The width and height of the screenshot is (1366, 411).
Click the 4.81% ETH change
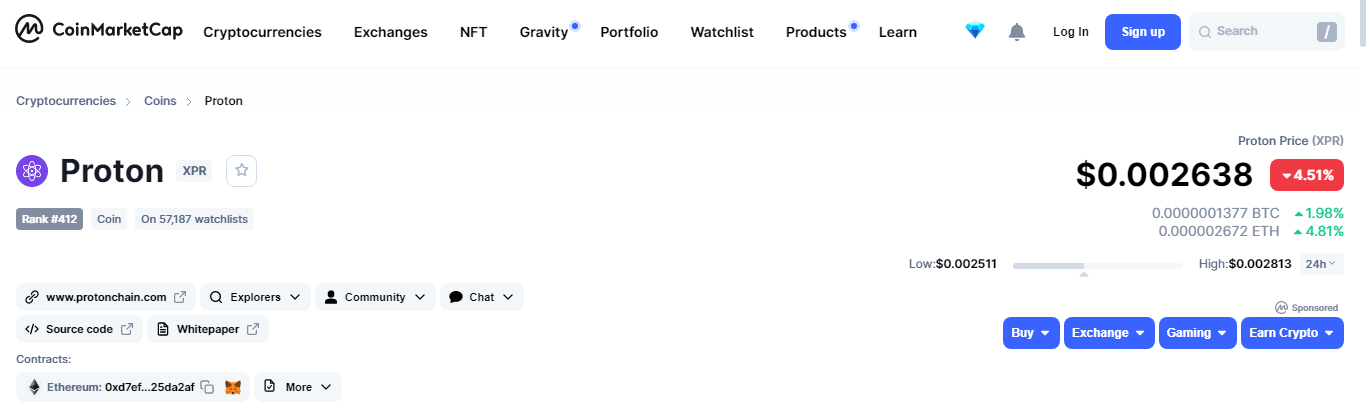[1319, 231]
